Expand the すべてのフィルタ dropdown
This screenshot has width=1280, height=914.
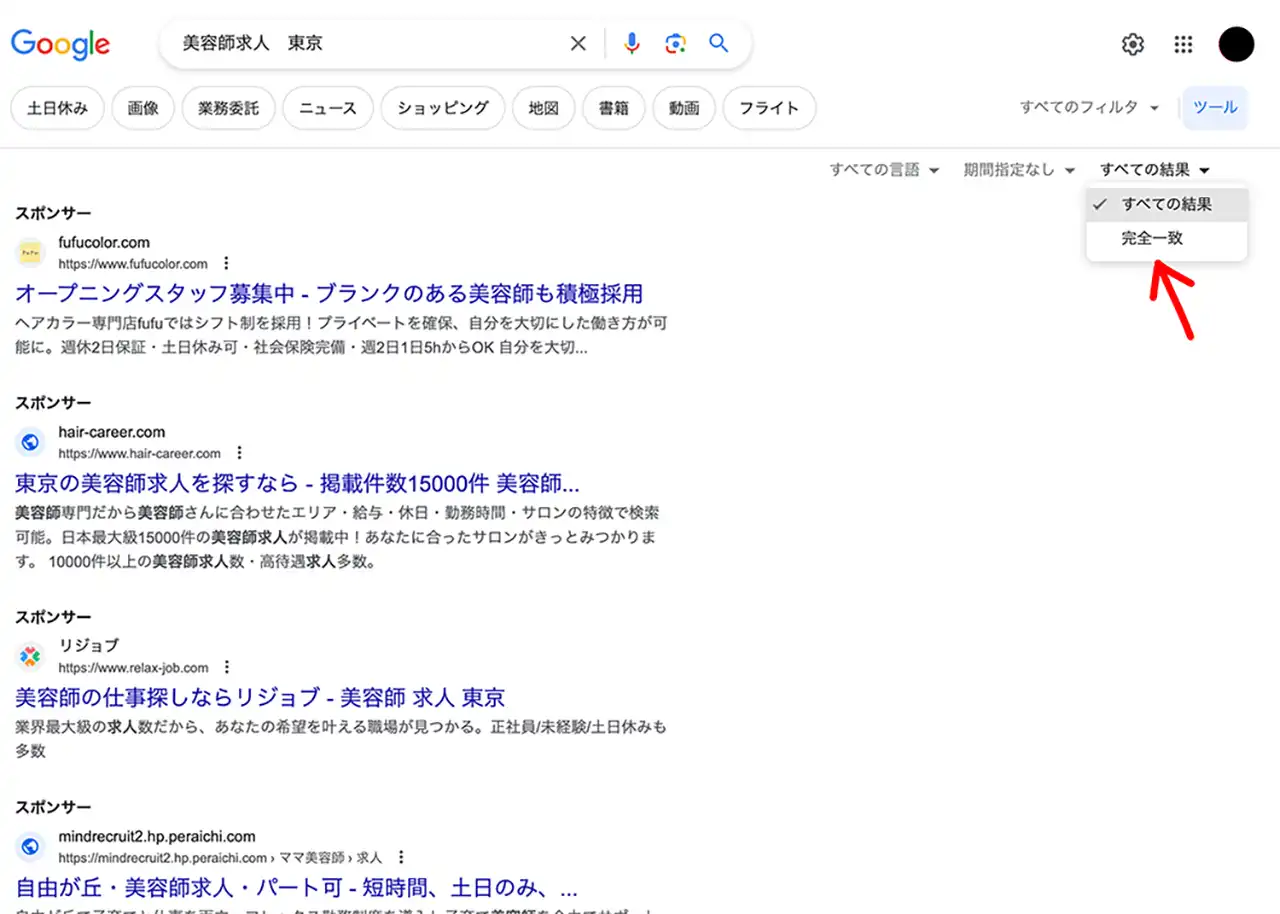1087,107
